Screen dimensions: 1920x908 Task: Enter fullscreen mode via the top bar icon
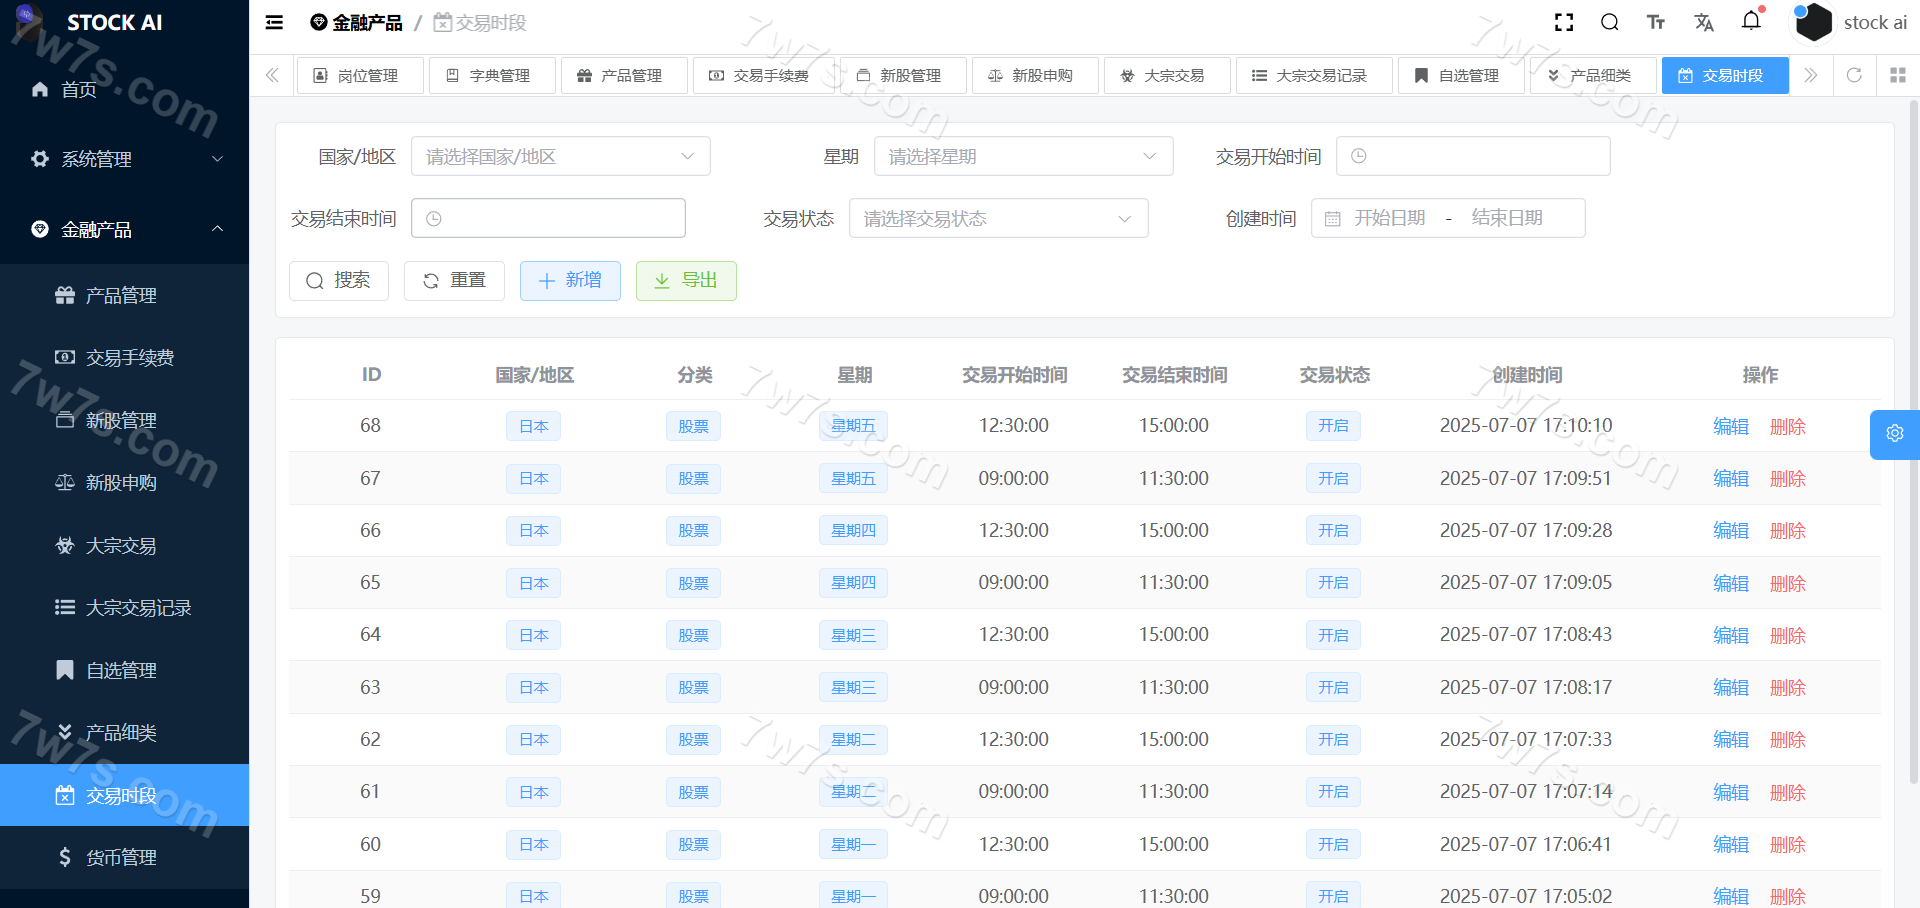[1564, 22]
